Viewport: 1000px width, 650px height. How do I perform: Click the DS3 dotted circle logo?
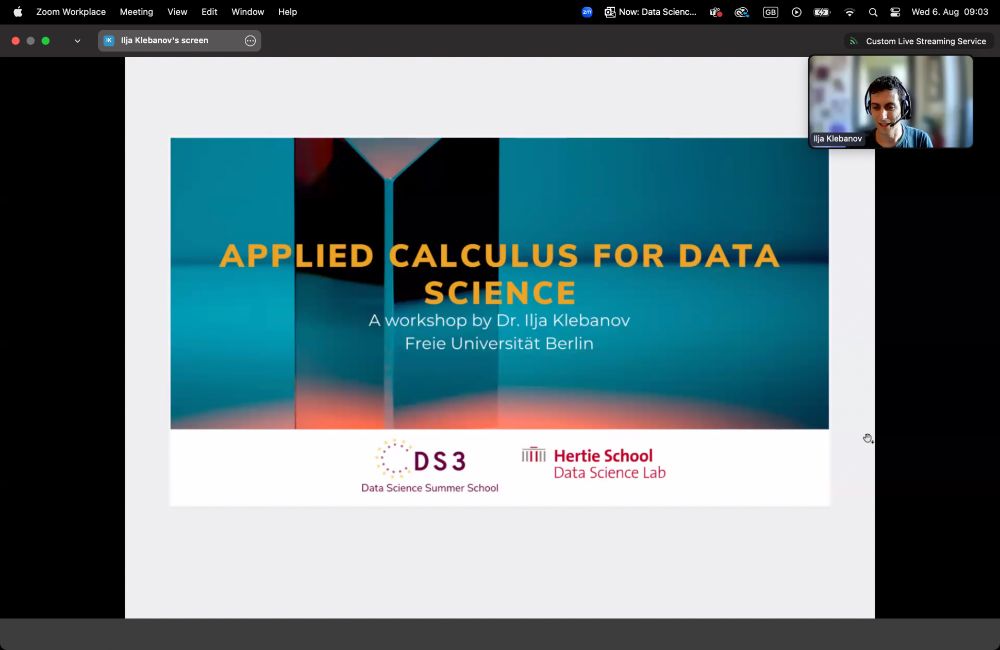pyautogui.click(x=393, y=459)
